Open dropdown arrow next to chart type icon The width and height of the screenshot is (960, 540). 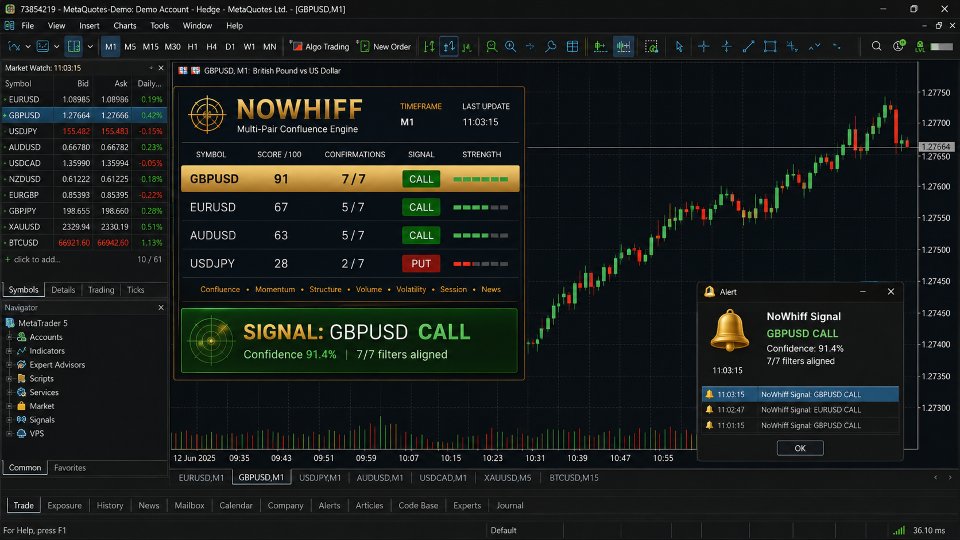[x=28, y=47]
